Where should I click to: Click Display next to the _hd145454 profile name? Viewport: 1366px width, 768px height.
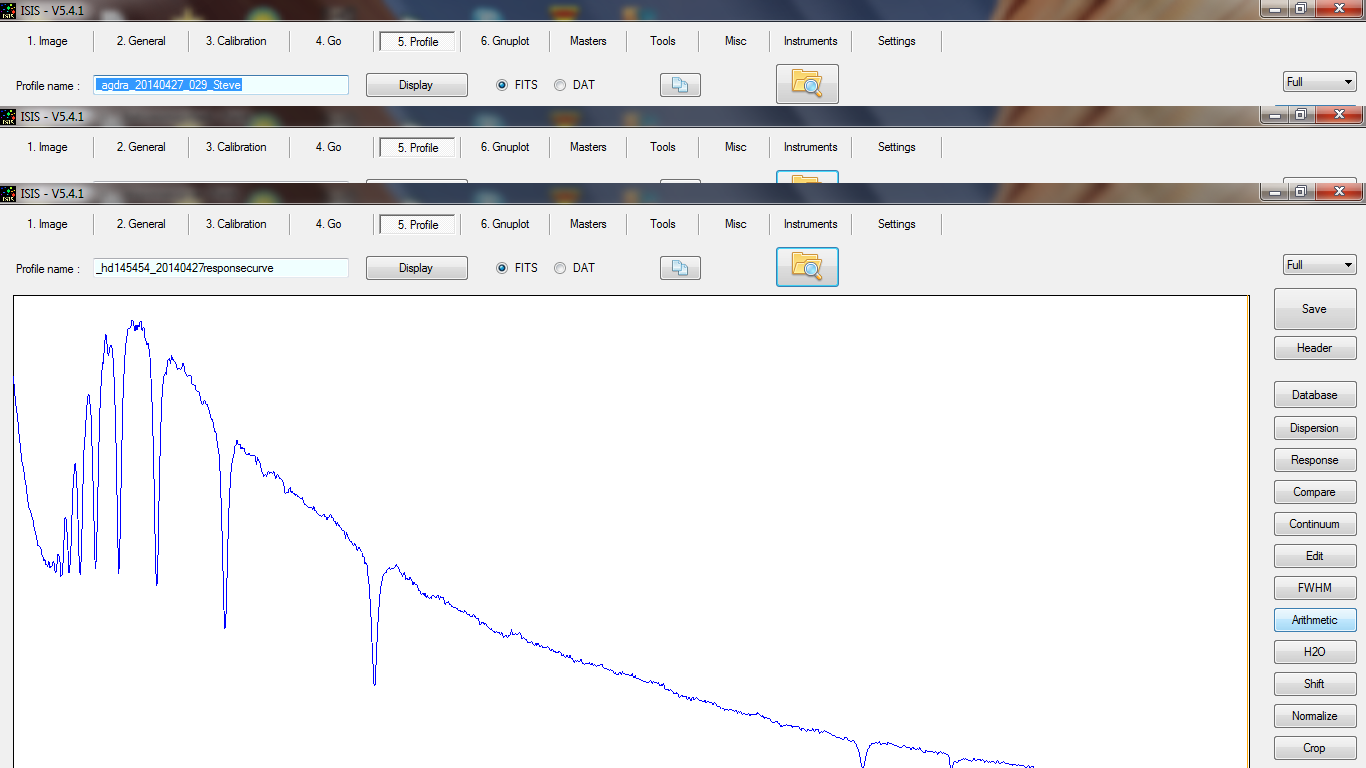coord(416,268)
